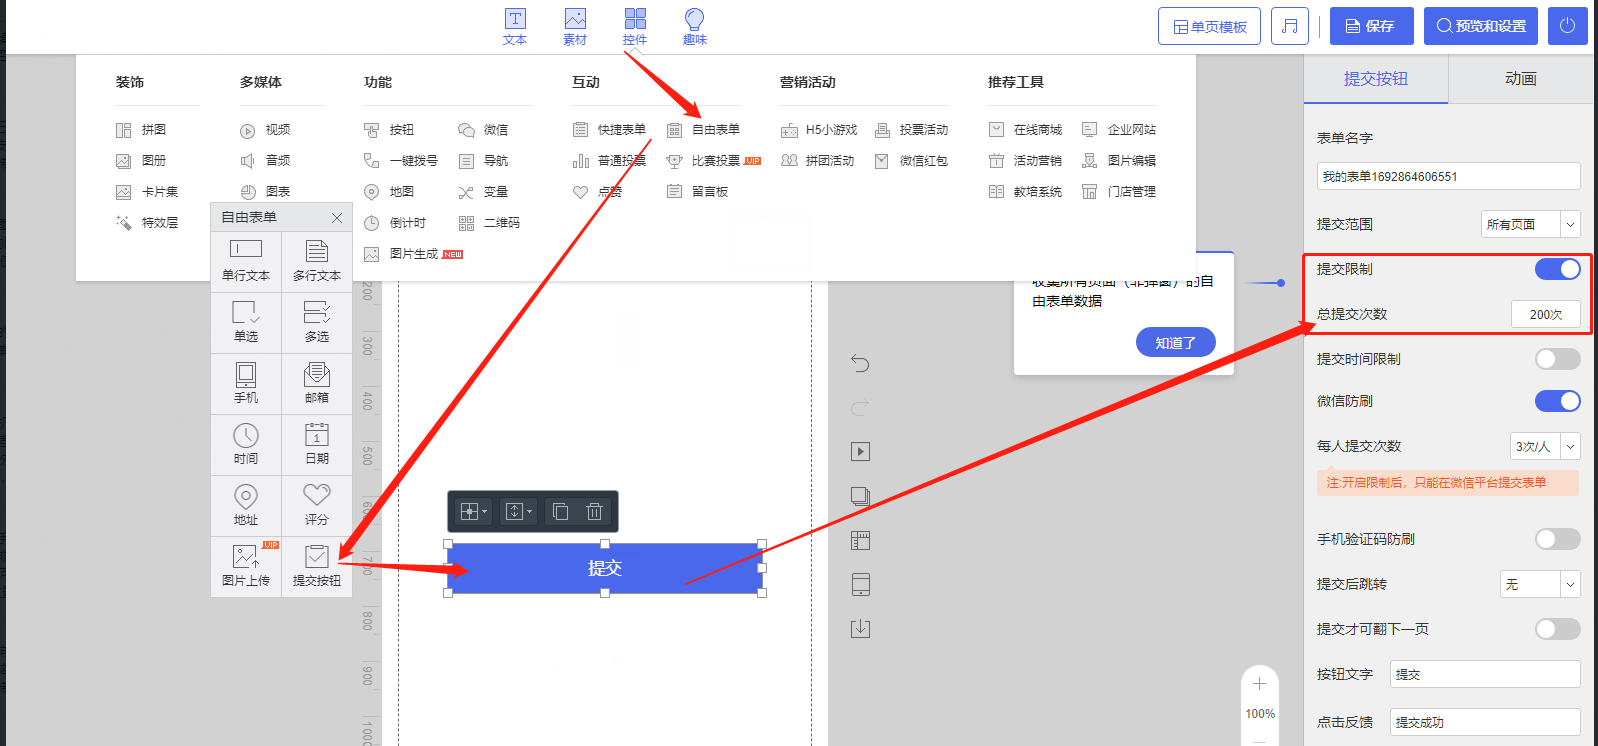Viewport: 1598px width, 746px height.
Task: Insert a 多选 checkbox field
Action: [317, 322]
